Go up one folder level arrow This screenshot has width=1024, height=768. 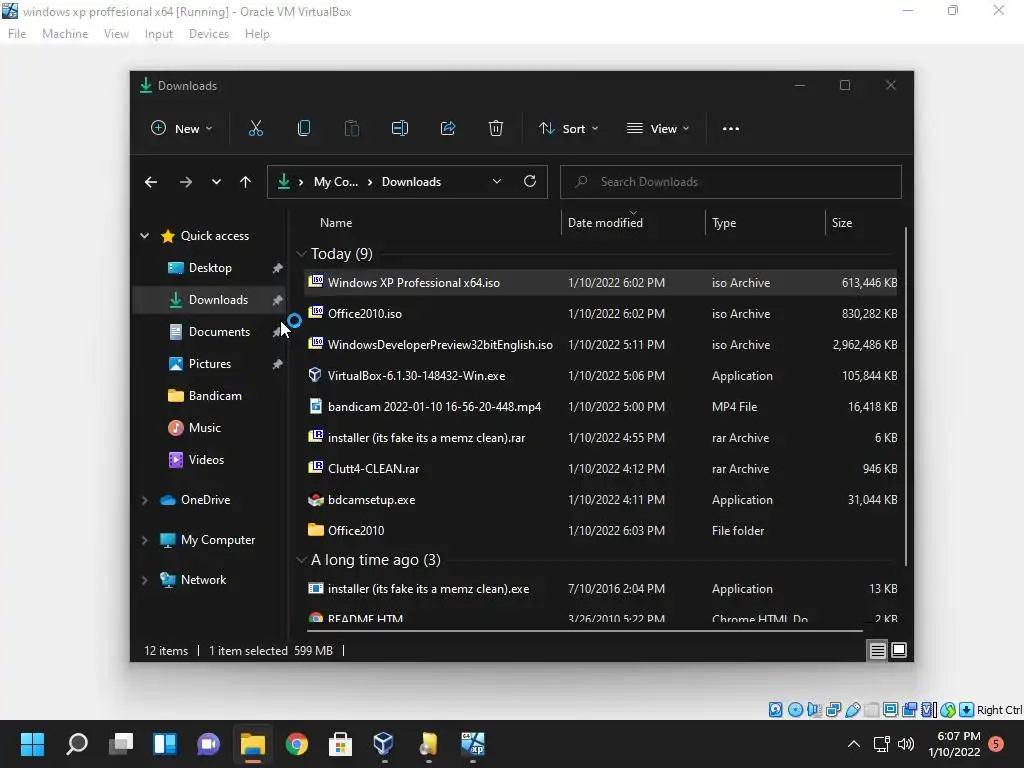click(x=246, y=182)
